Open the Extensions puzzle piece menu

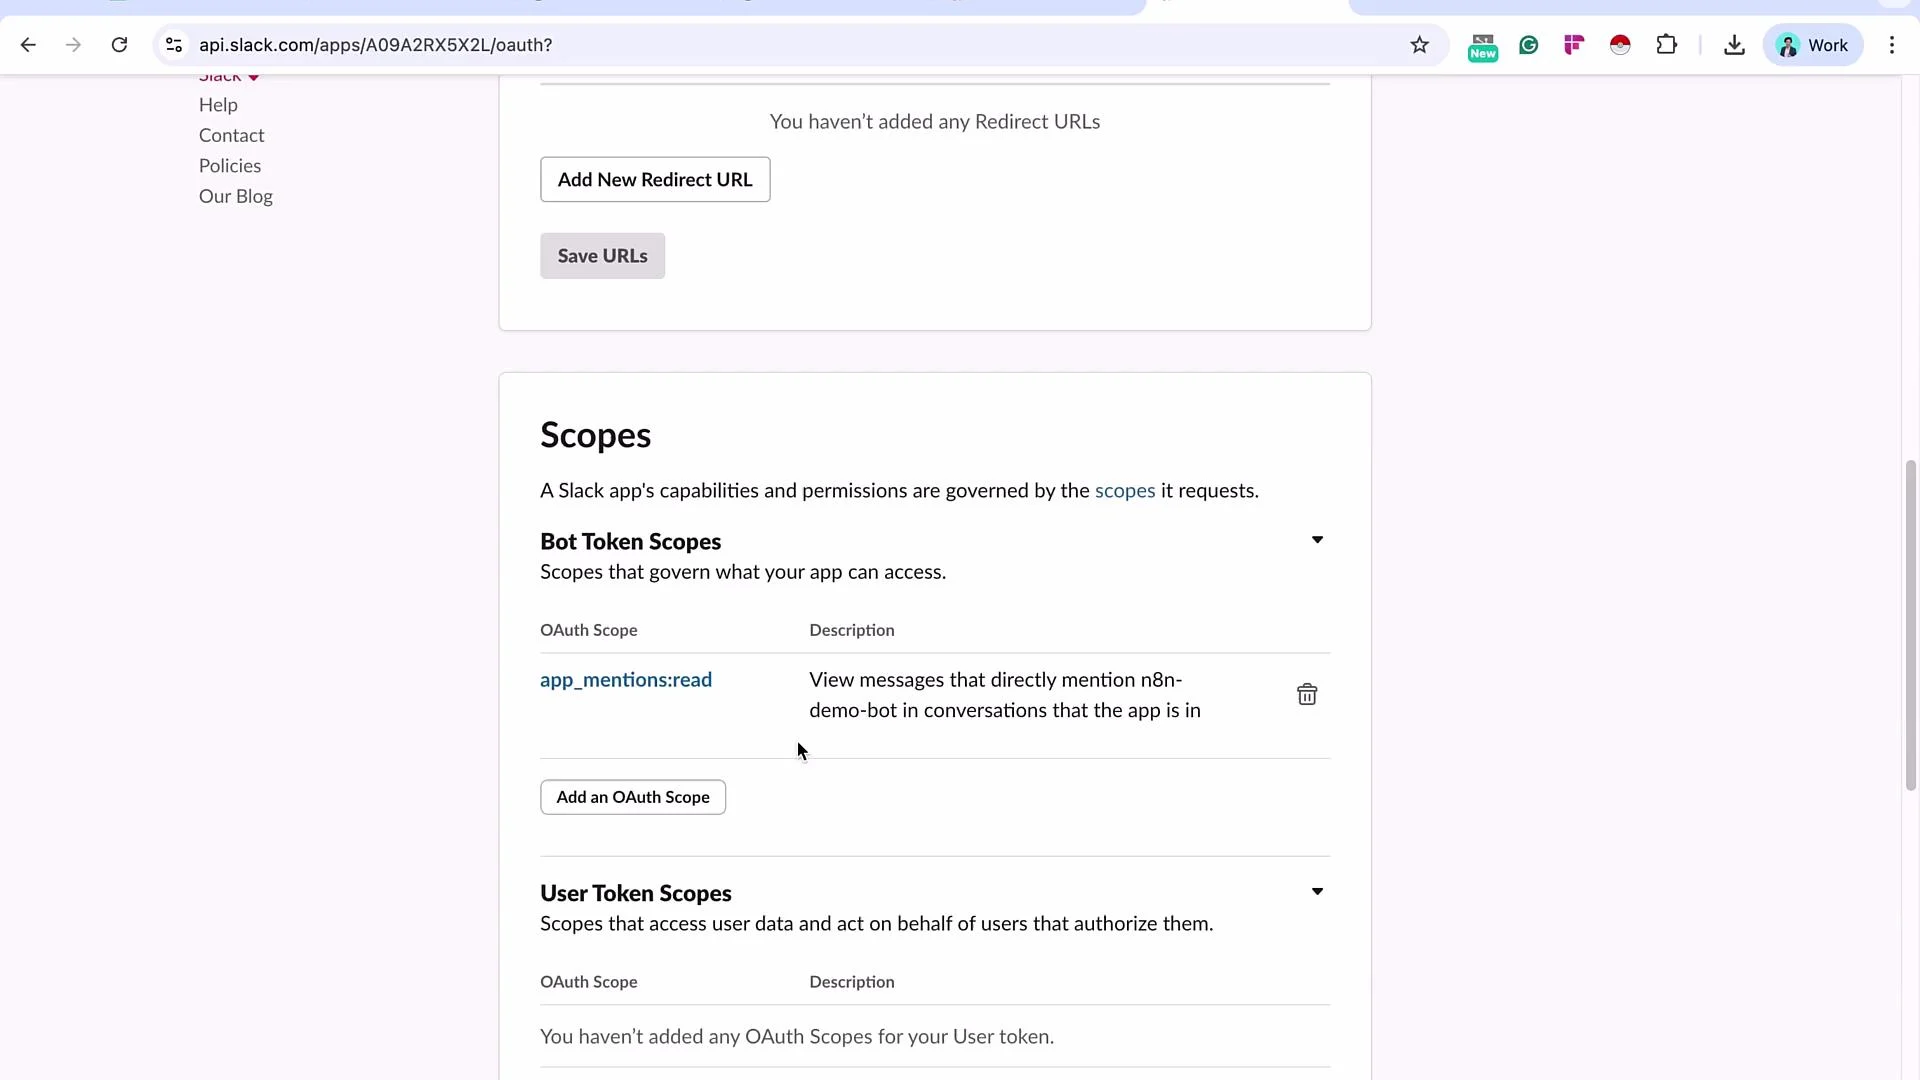[x=1666, y=45]
